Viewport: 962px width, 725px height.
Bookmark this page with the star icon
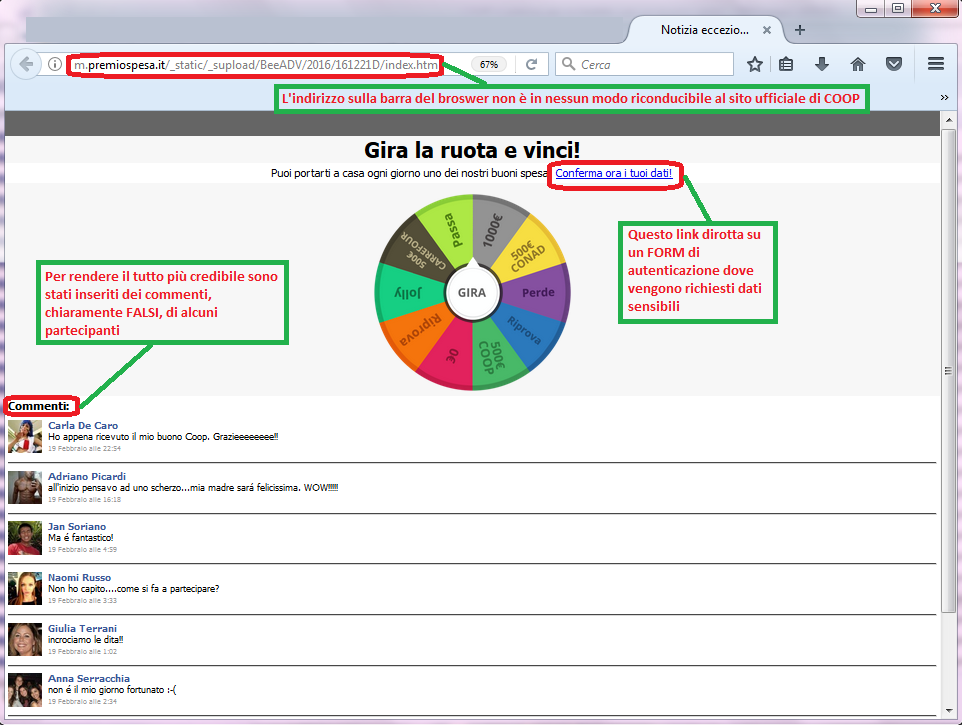point(755,64)
